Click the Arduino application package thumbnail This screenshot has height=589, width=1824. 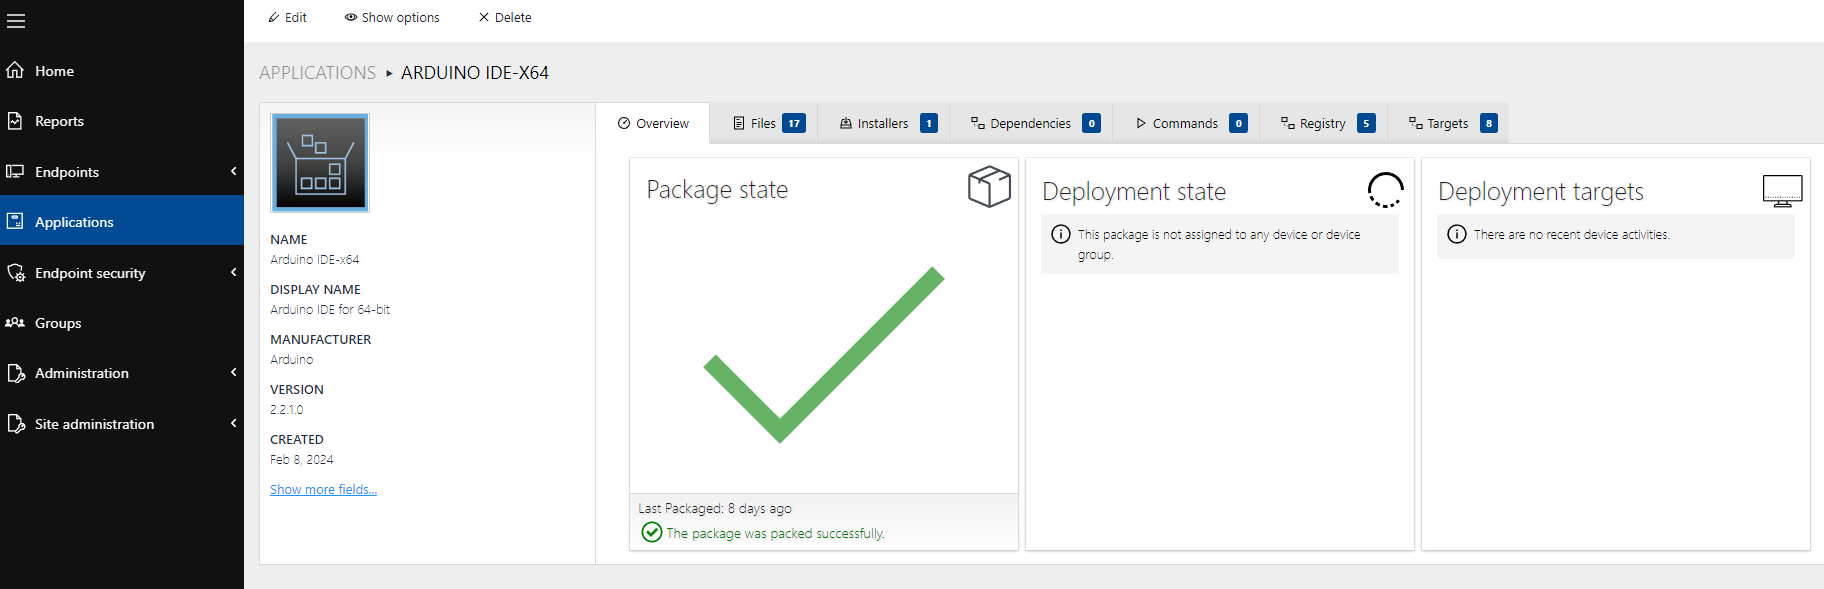click(320, 162)
